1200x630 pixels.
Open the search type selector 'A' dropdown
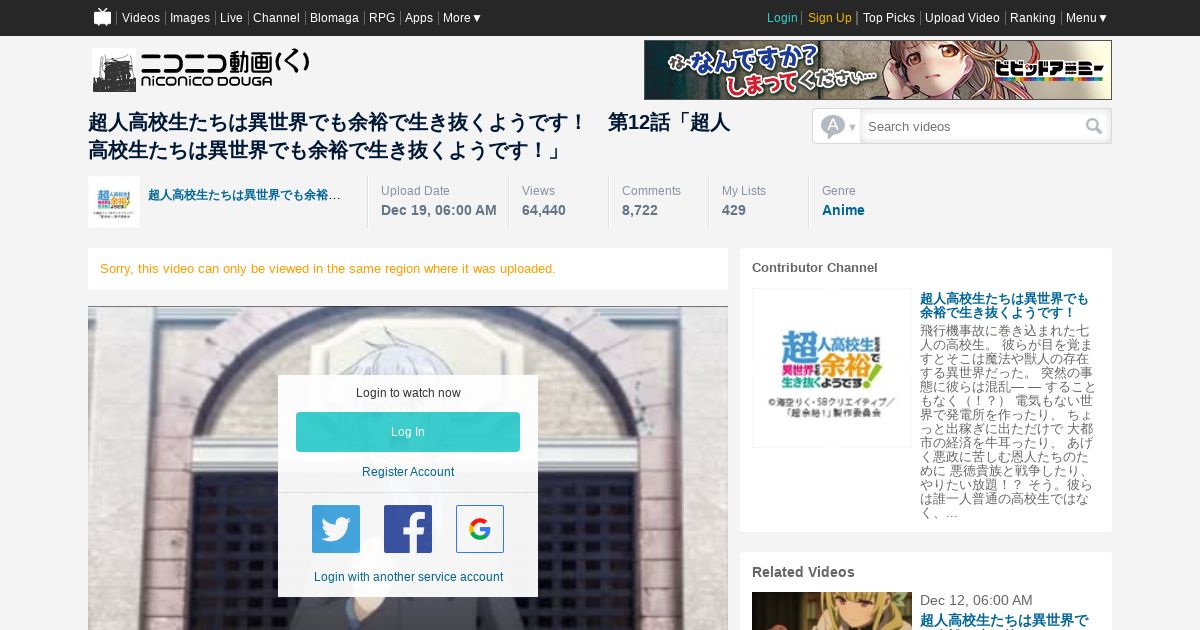pyautogui.click(x=837, y=126)
